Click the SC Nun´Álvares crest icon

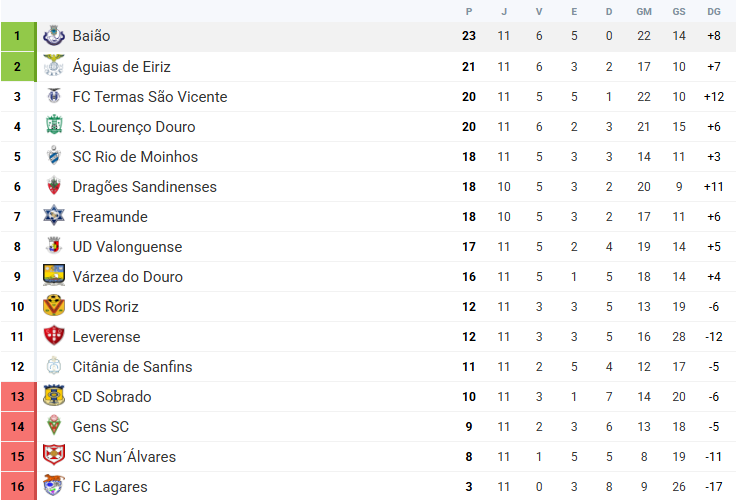pyautogui.click(x=54, y=456)
